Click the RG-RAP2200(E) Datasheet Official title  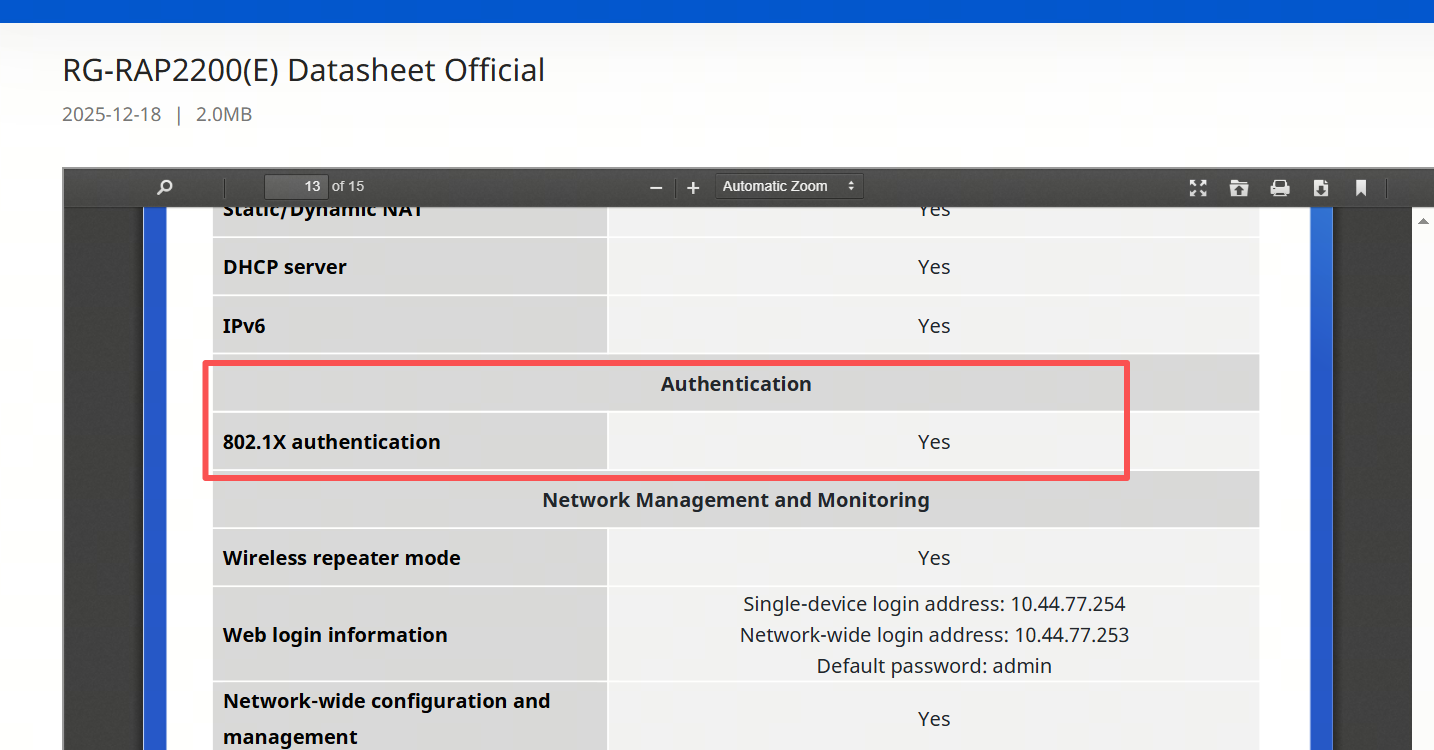[303, 70]
